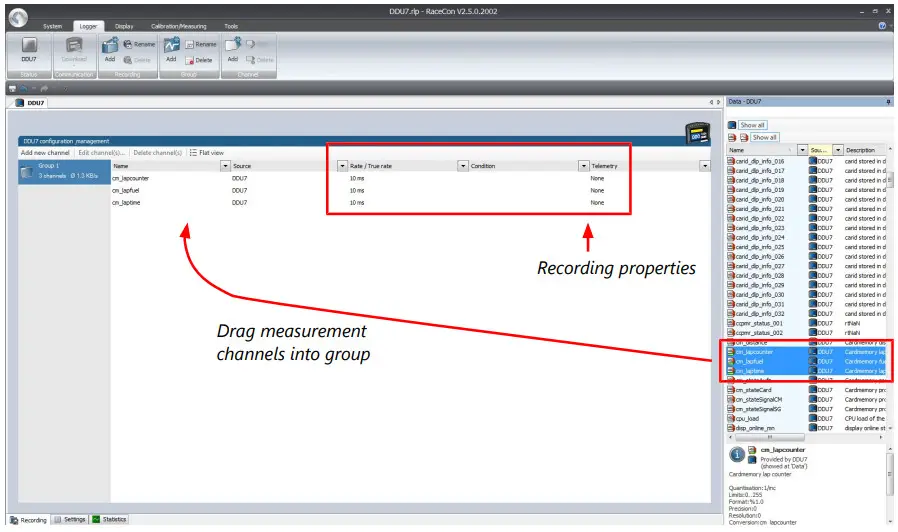Click the channel info pane vertical scrollbar
The width and height of the screenshot is (898, 532).
tap(890, 474)
